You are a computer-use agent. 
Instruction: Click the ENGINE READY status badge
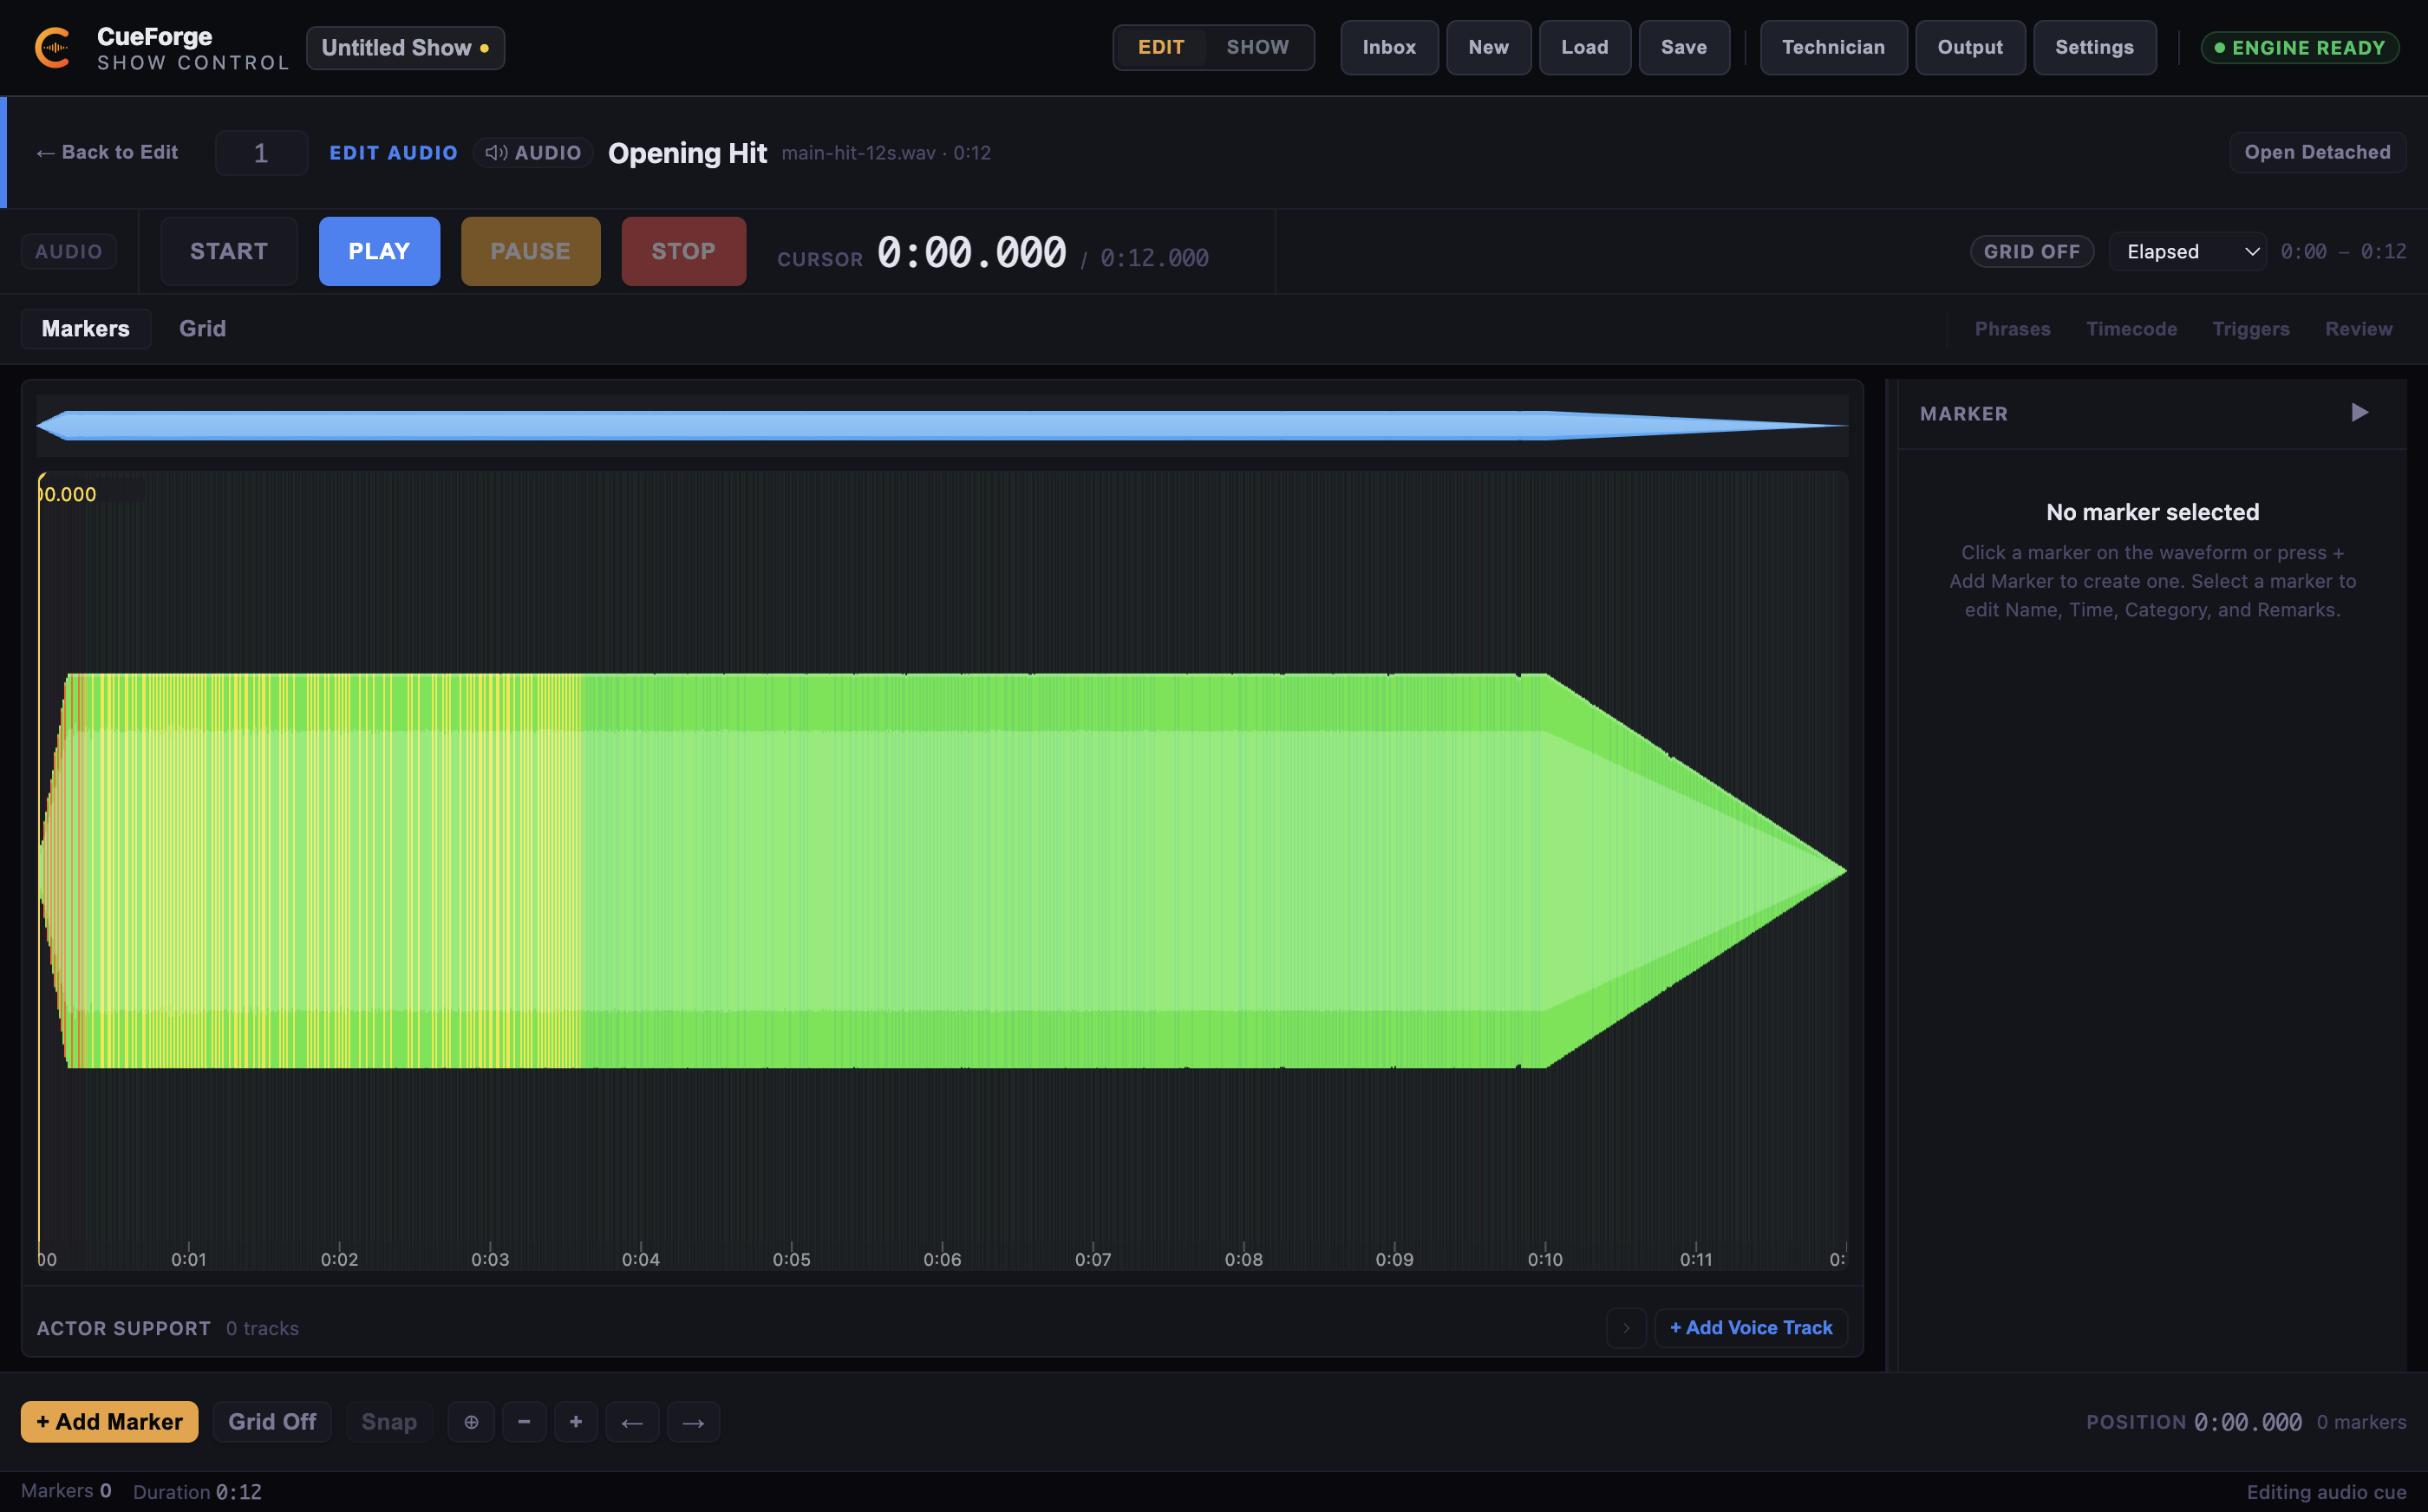[x=2299, y=48]
